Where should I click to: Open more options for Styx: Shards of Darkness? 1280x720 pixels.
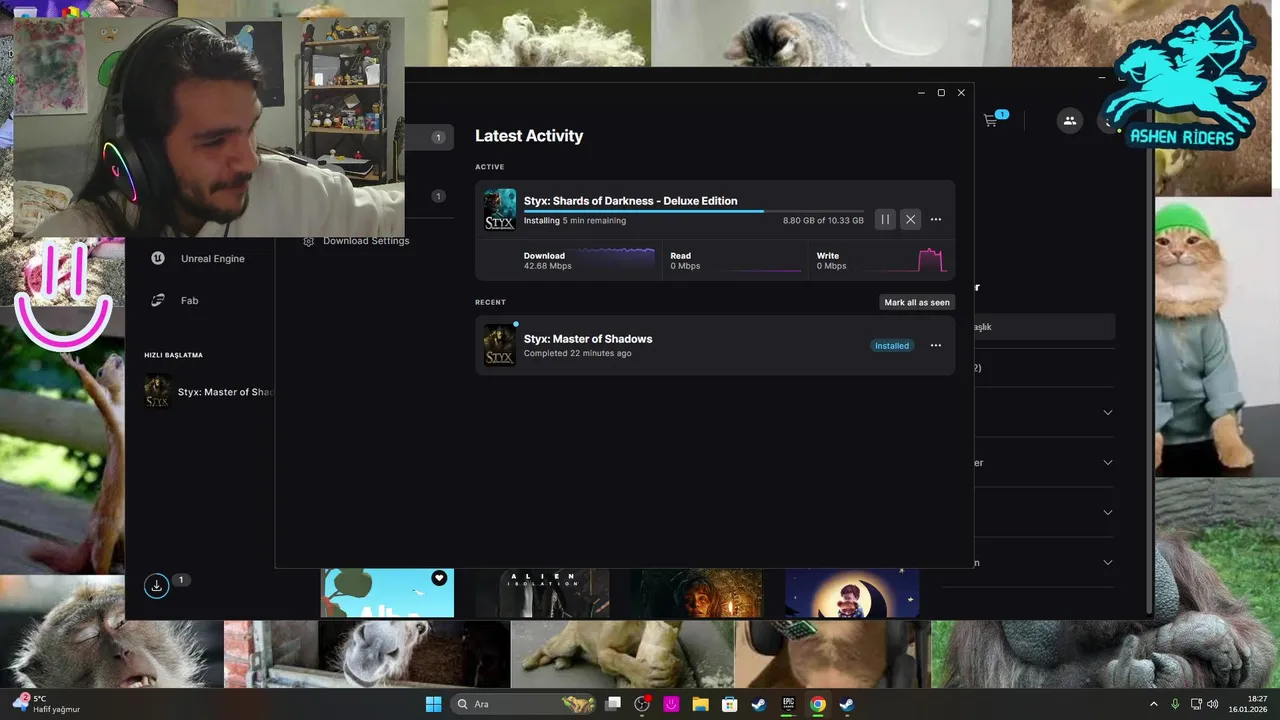pyautogui.click(x=936, y=219)
